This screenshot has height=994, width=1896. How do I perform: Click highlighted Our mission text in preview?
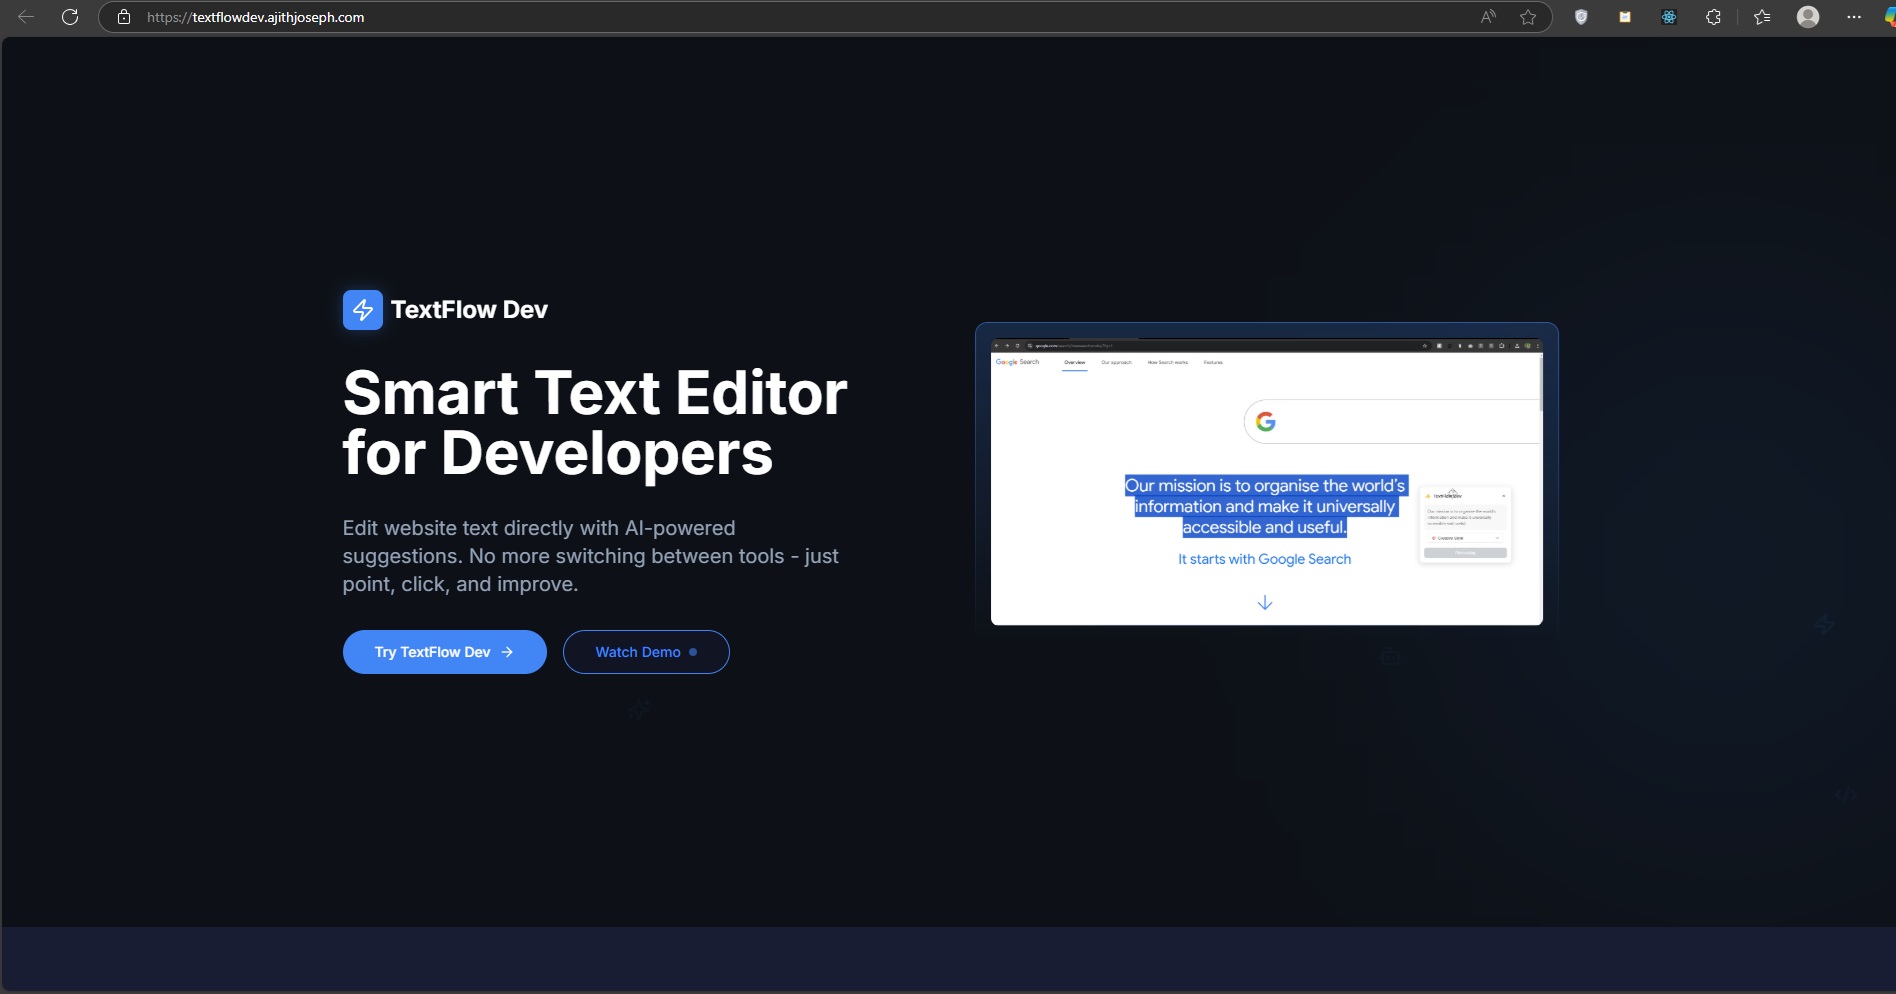[1265, 506]
